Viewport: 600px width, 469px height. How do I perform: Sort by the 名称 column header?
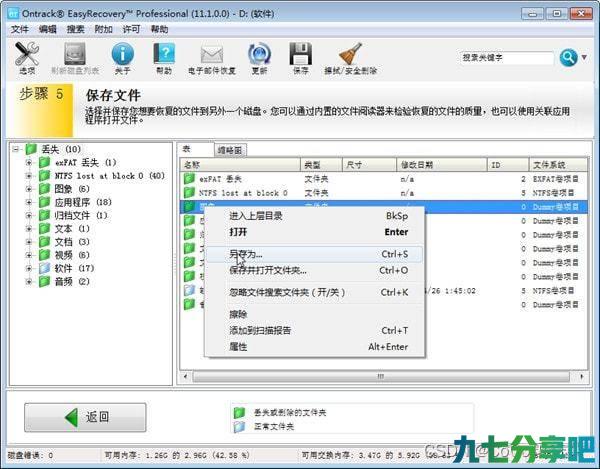240,165
